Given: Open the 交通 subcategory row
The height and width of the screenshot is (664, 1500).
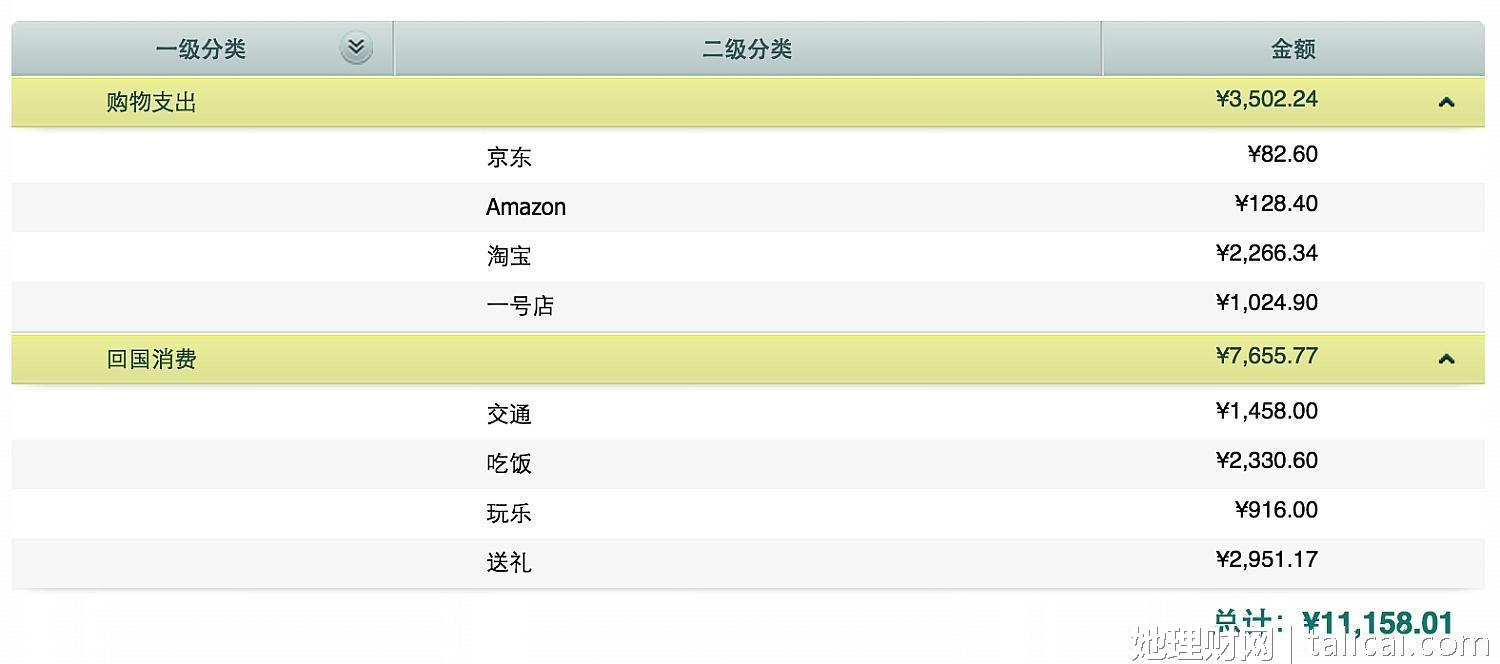Looking at the screenshot, I should [748, 414].
